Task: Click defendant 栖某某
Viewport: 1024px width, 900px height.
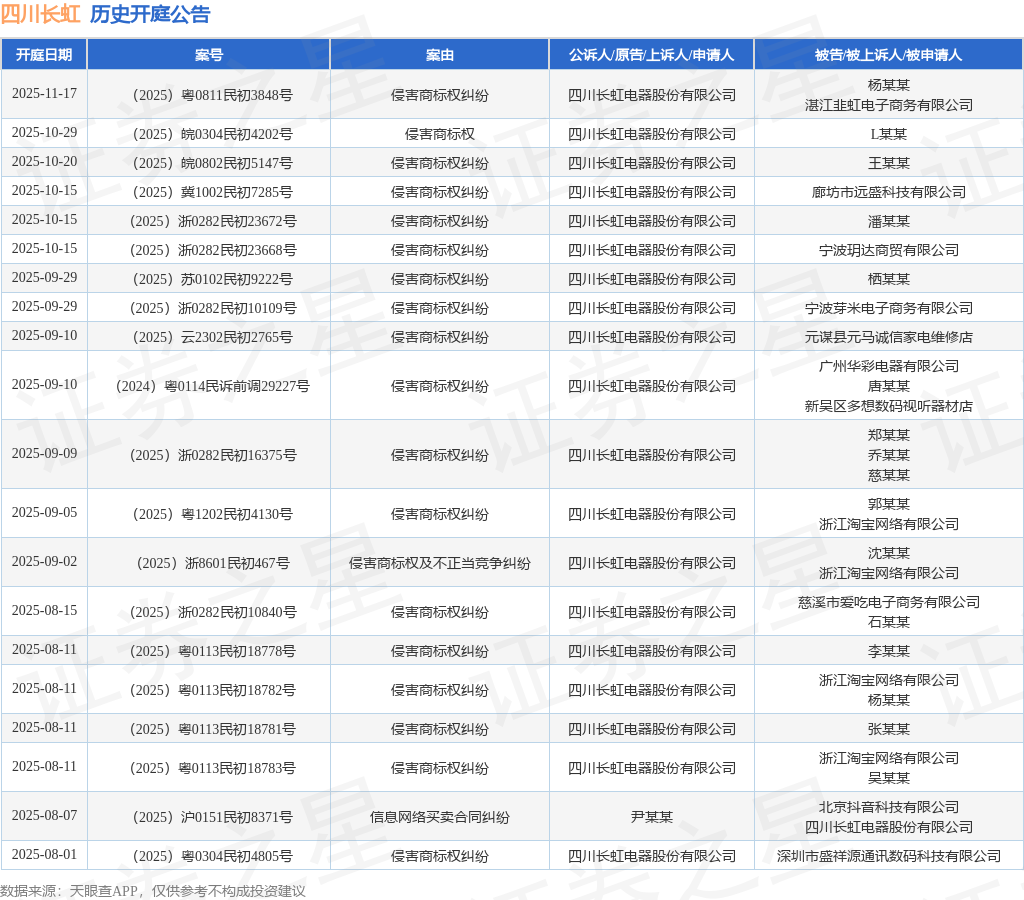Action: pyautogui.click(x=889, y=280)
